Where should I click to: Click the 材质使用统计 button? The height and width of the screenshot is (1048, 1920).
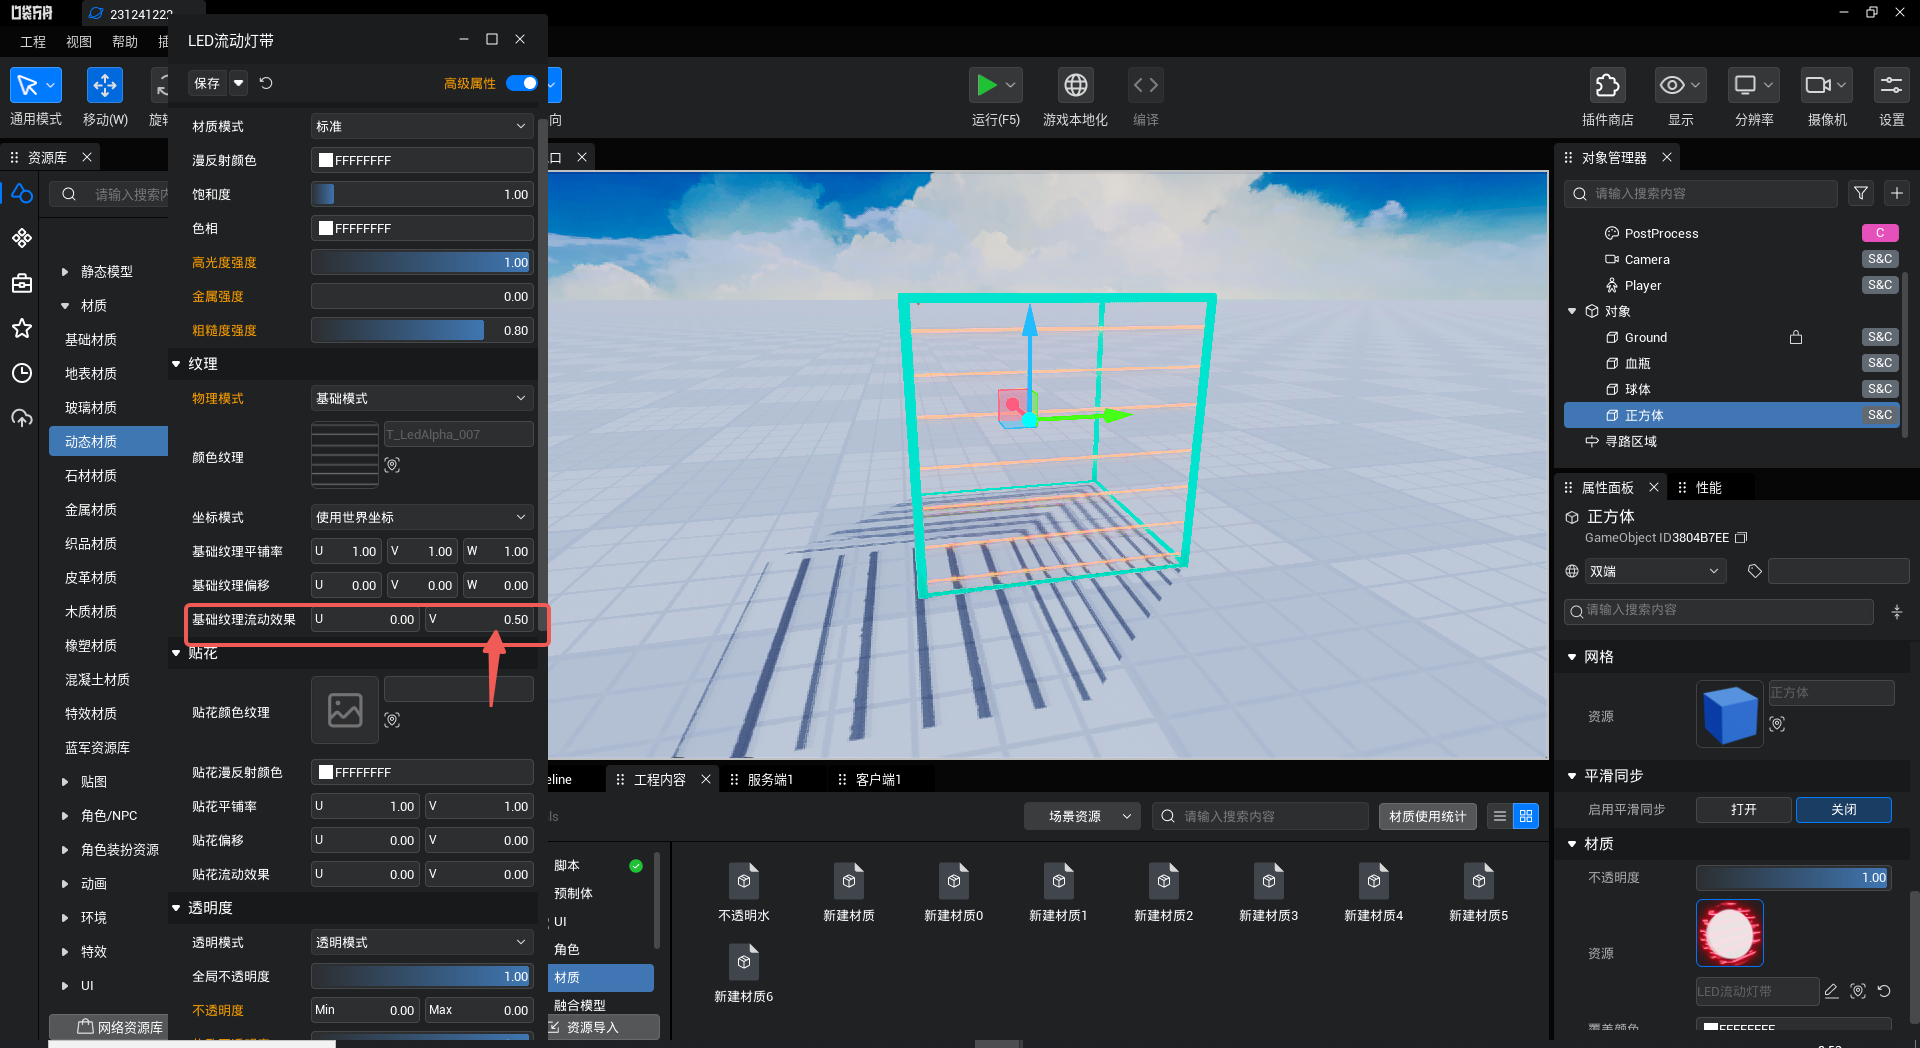(1427, 816)
